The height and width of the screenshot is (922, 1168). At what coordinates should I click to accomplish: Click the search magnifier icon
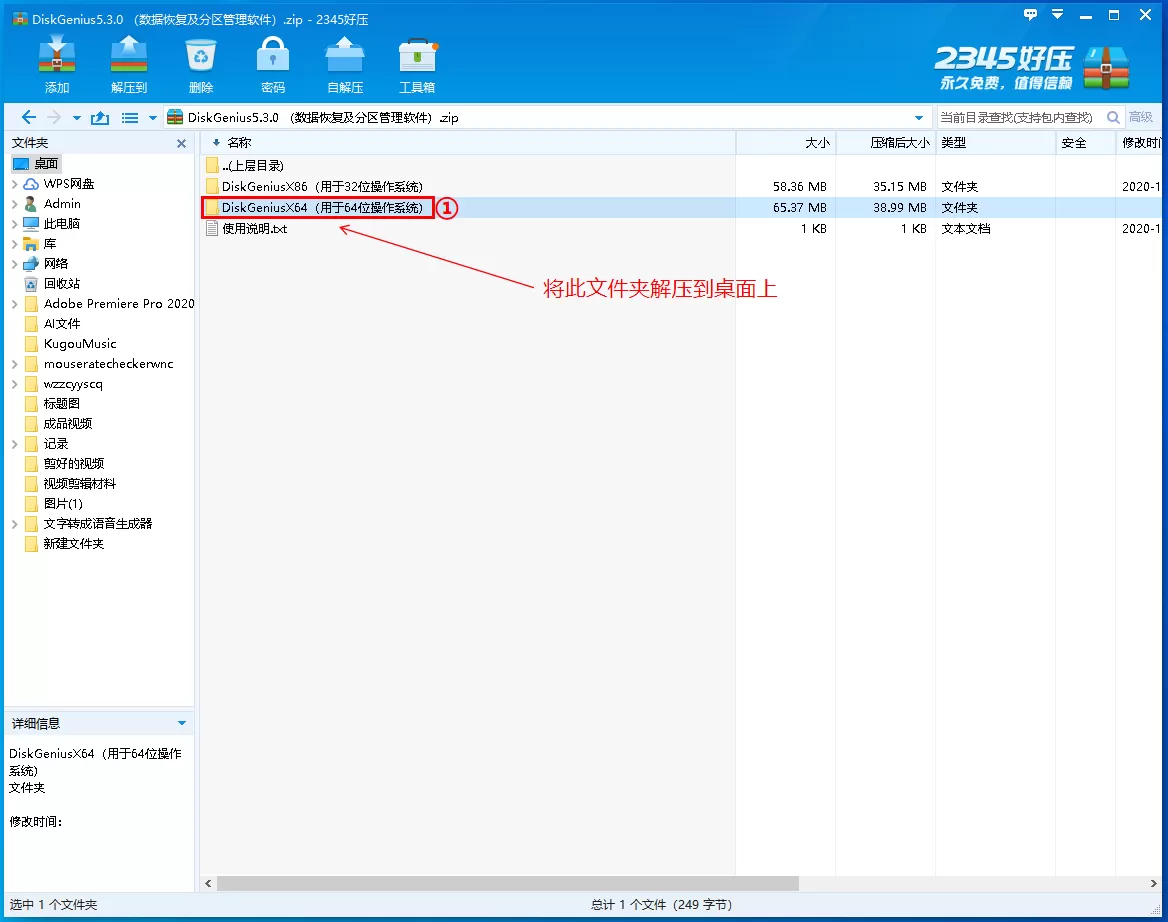tap(1112, 118)
